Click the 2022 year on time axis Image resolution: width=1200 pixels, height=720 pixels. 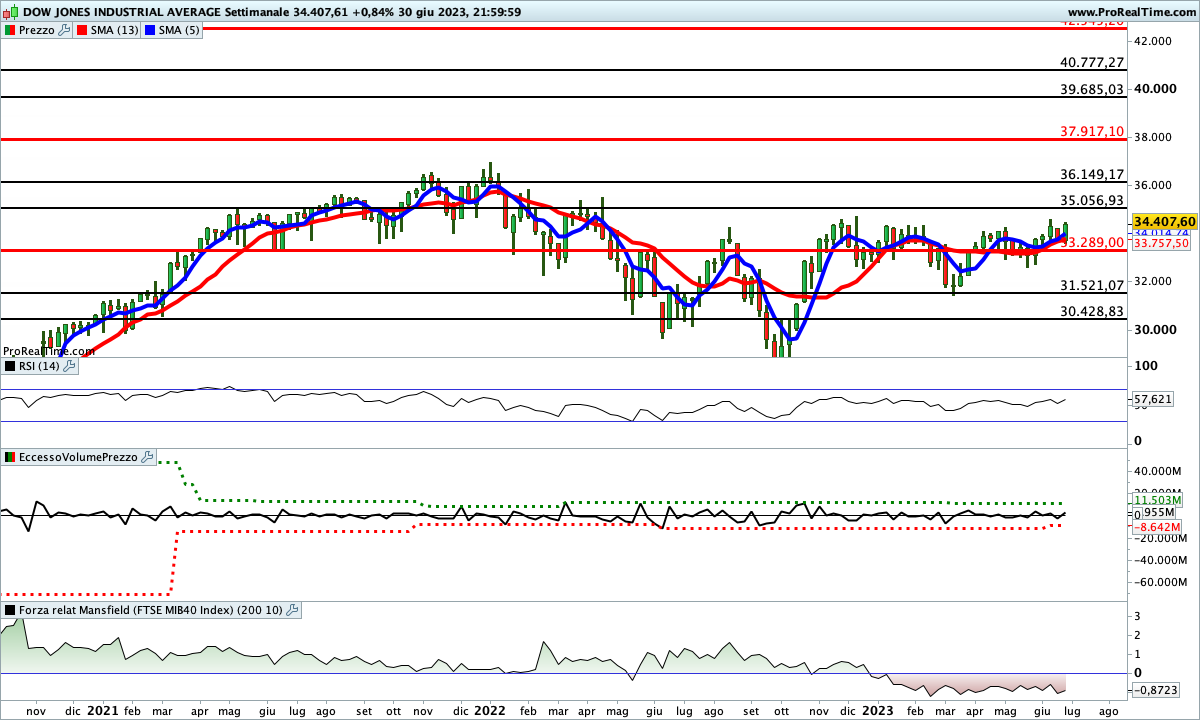point(489,710)
